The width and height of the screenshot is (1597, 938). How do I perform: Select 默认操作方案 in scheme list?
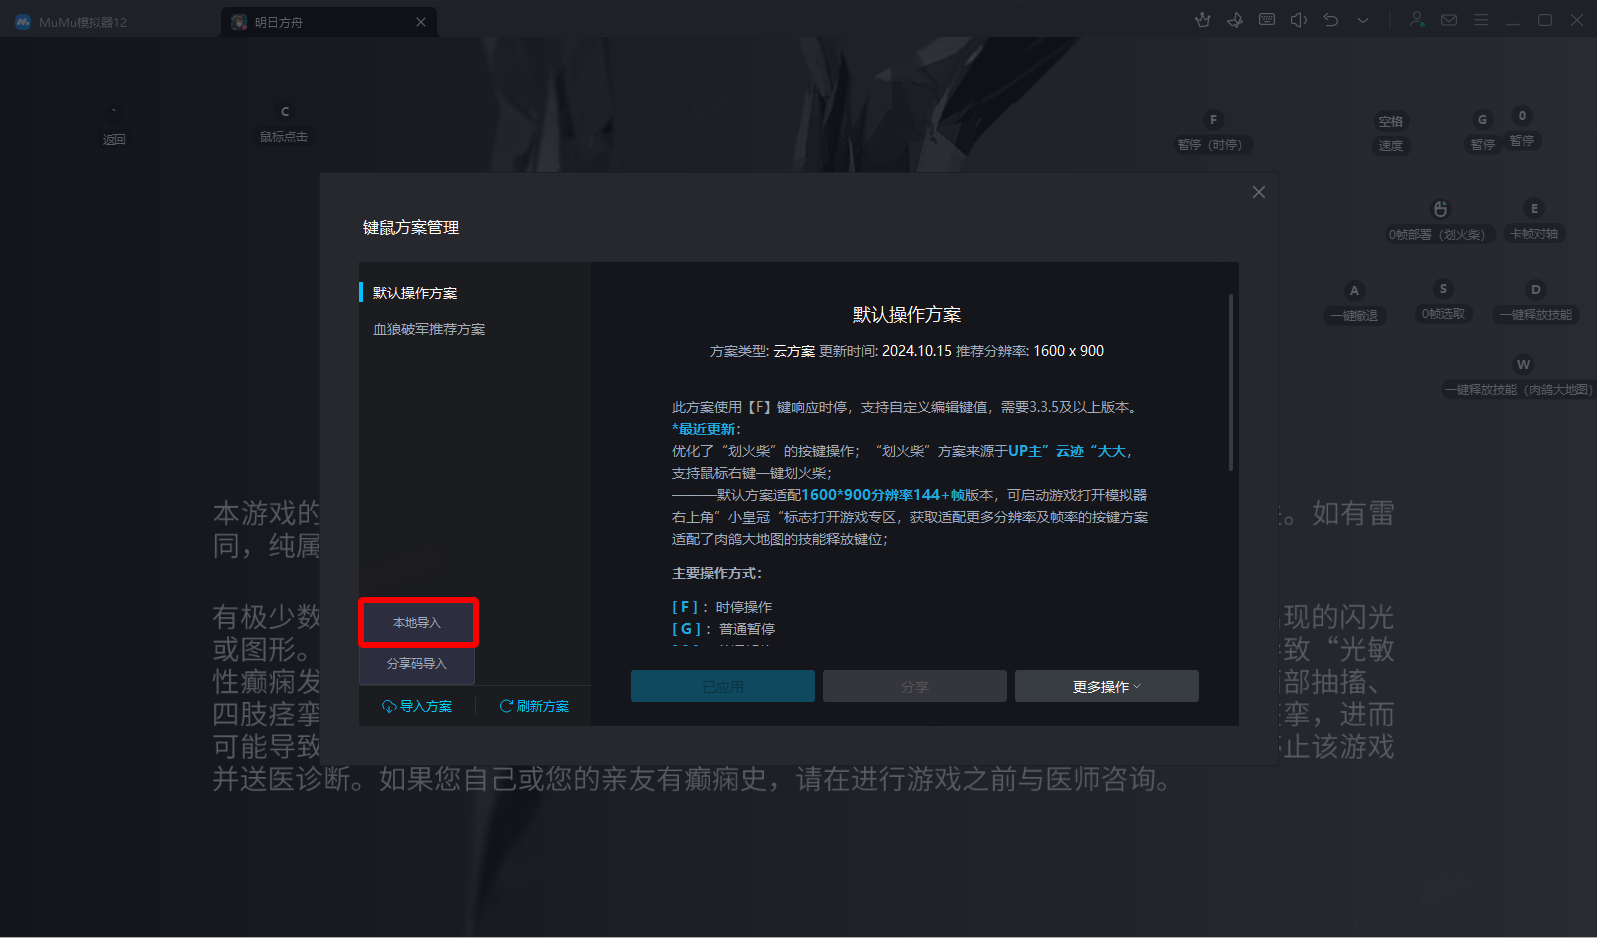coord(415,293)
